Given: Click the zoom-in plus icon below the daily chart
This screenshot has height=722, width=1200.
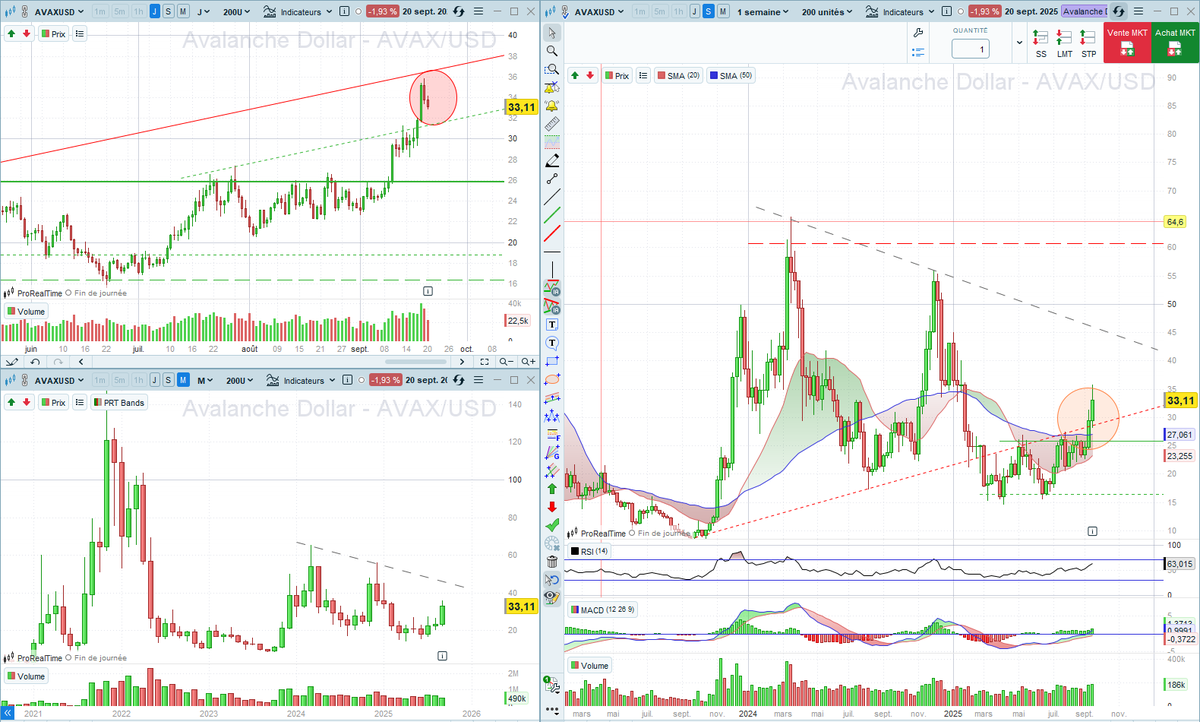Looking at the screenshot, I should [x=527, y=361].
